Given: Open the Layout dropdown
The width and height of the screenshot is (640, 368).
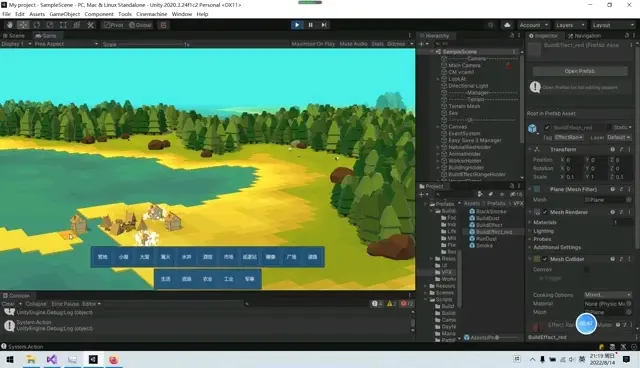Looking at the screenshot, I should [x=613, y=25].
